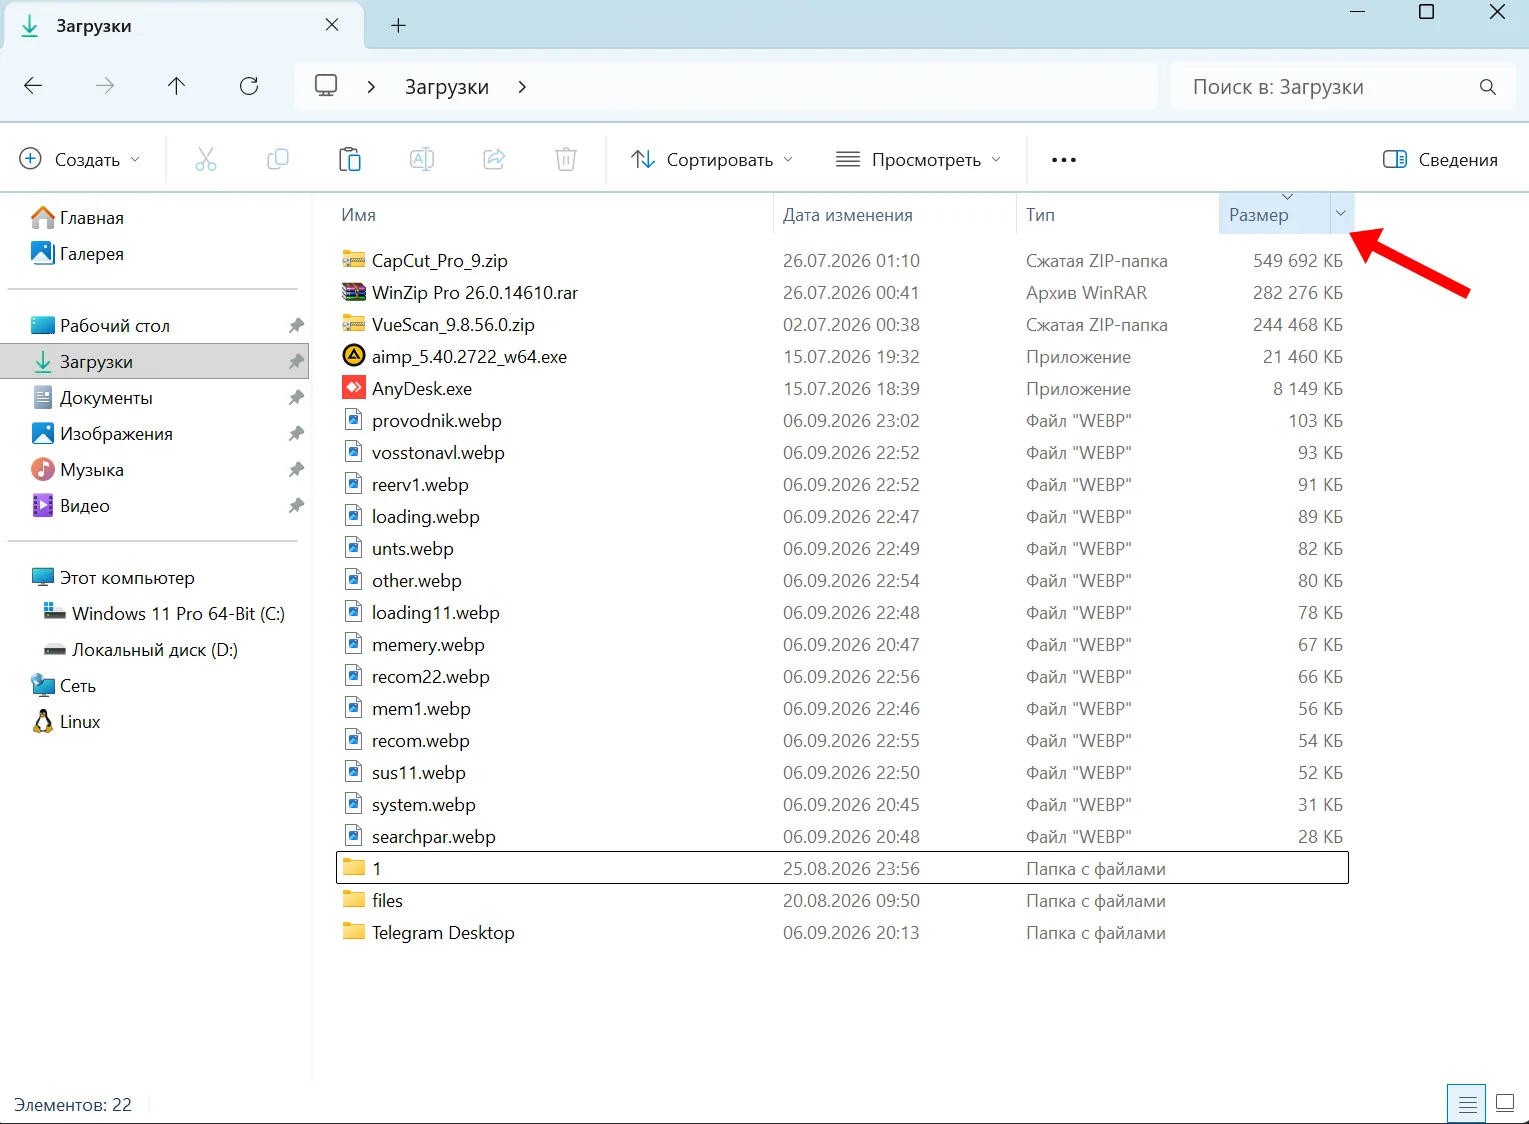Click the CapCut_Pro_9.zip folder icon
The height and width of the screenshot is (1124, 1529).
coord(354,260)
